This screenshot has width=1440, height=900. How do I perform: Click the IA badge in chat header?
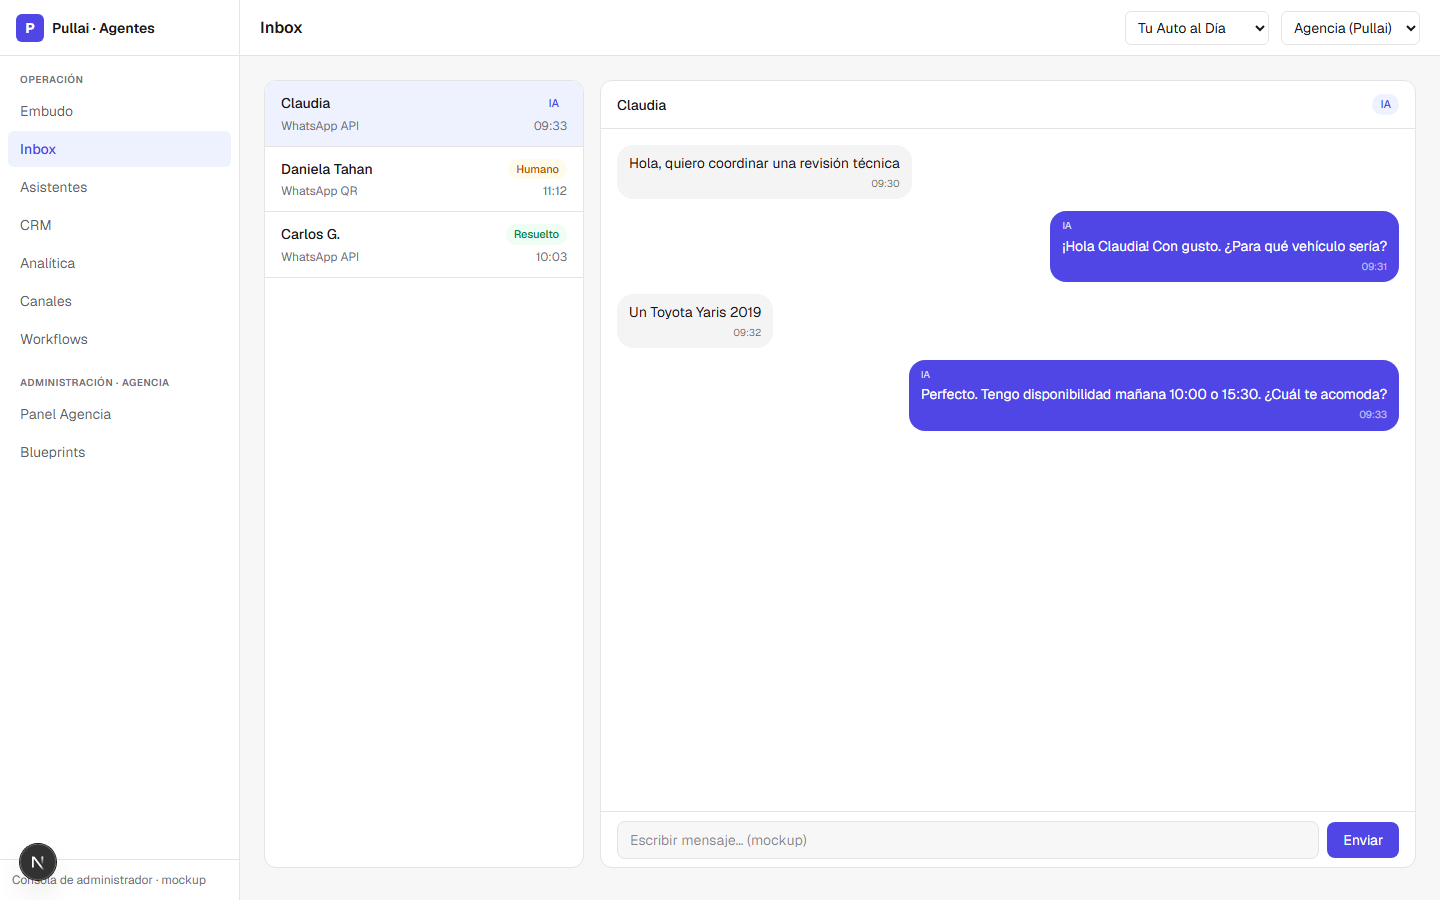tap(1385, 104)
